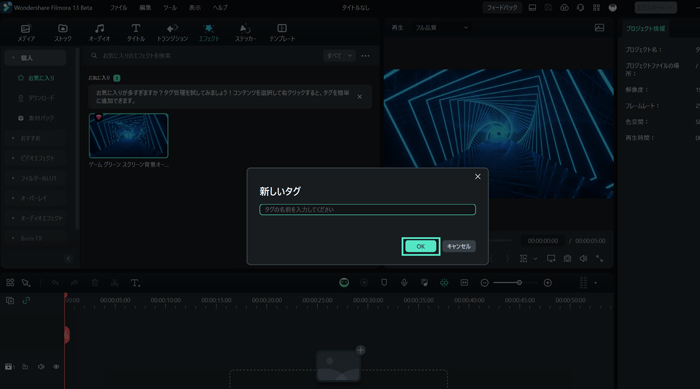
Task: Mute the video track speaker icon
Action: click(x=41, y=367)
